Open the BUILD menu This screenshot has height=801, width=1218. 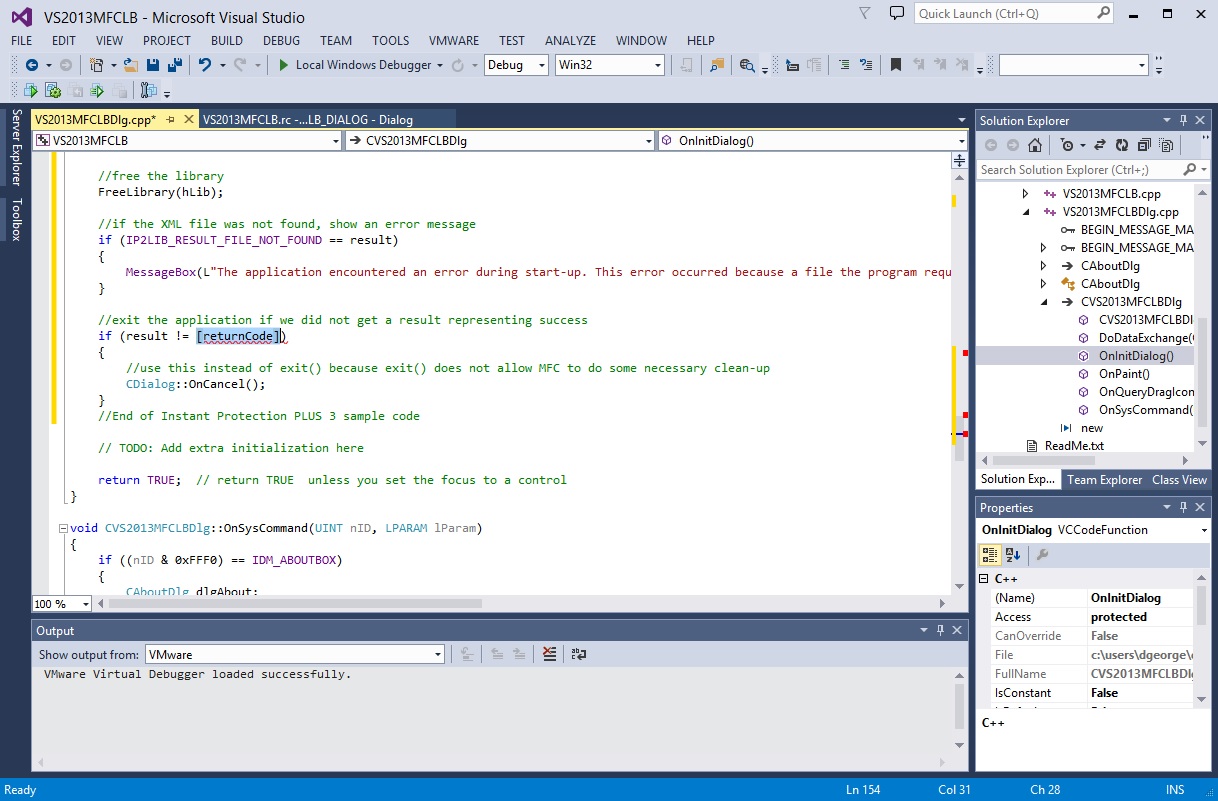coord(227,41)
